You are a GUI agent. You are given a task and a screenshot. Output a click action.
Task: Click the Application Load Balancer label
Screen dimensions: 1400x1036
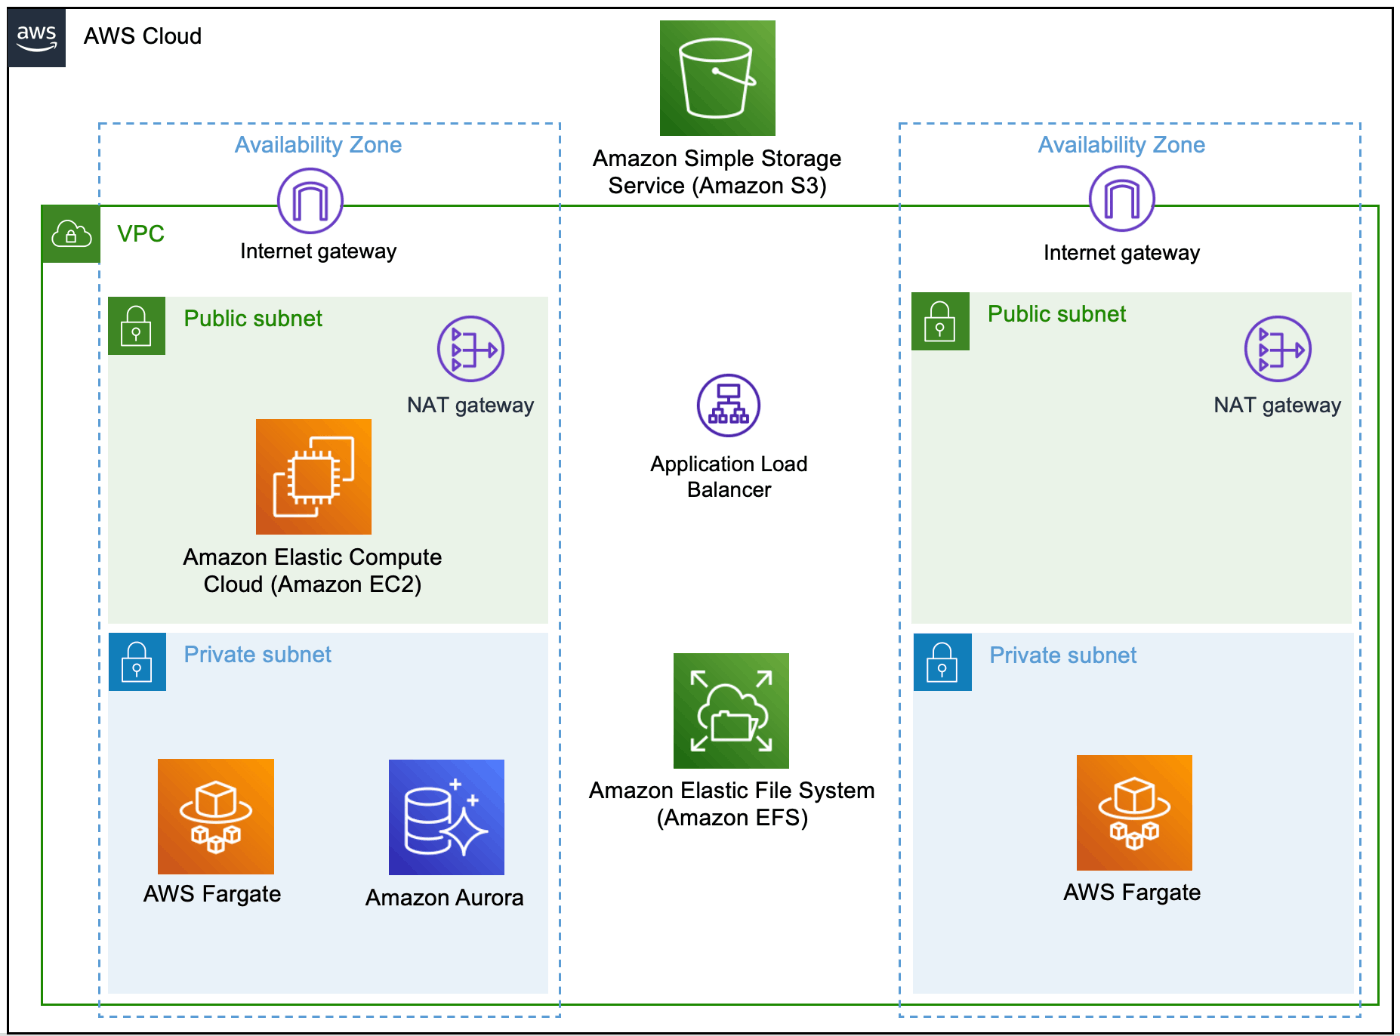click(729, 477)
